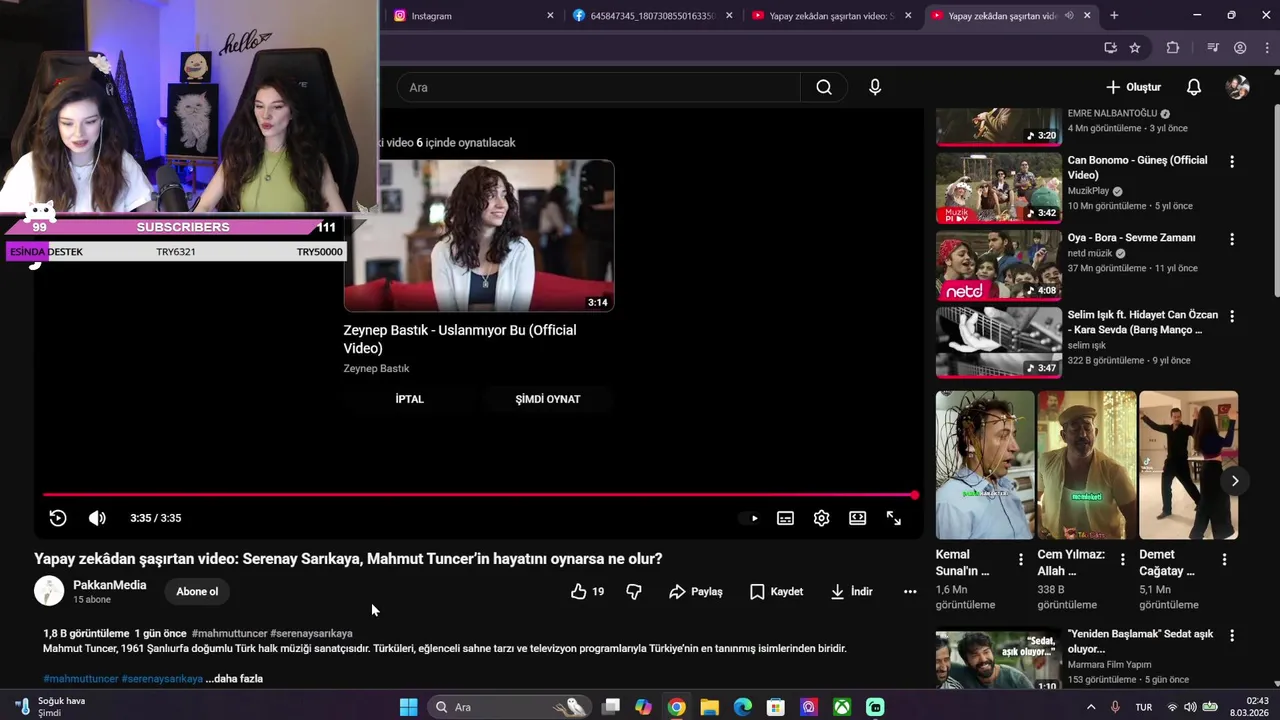Viewport: 1280px width, 720px height.
Task: Open options menu for Can Bonomo - Güneş
Action: click(x=1232, y=162)
